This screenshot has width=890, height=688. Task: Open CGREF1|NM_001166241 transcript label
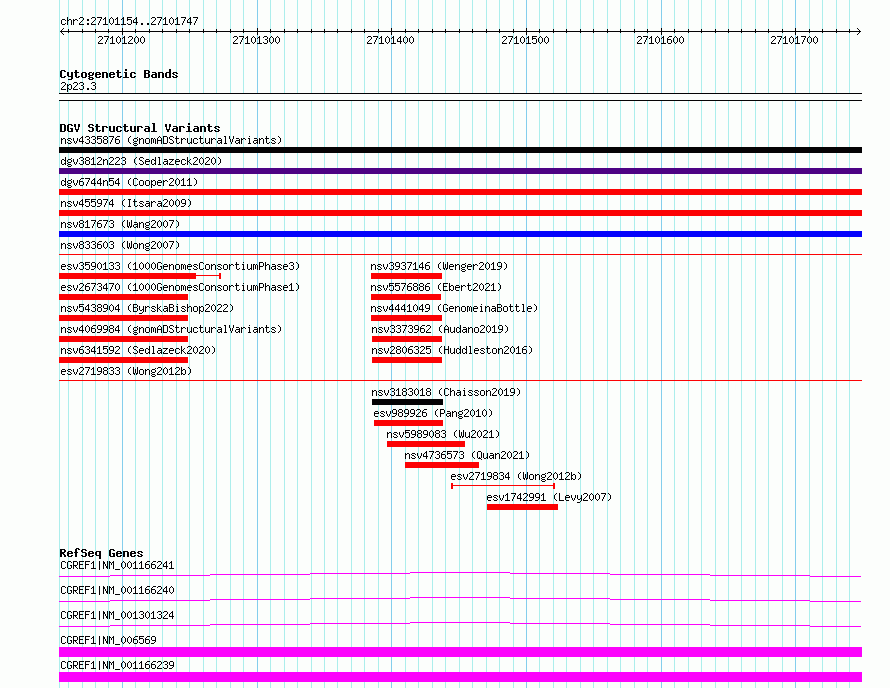point(117,565)
